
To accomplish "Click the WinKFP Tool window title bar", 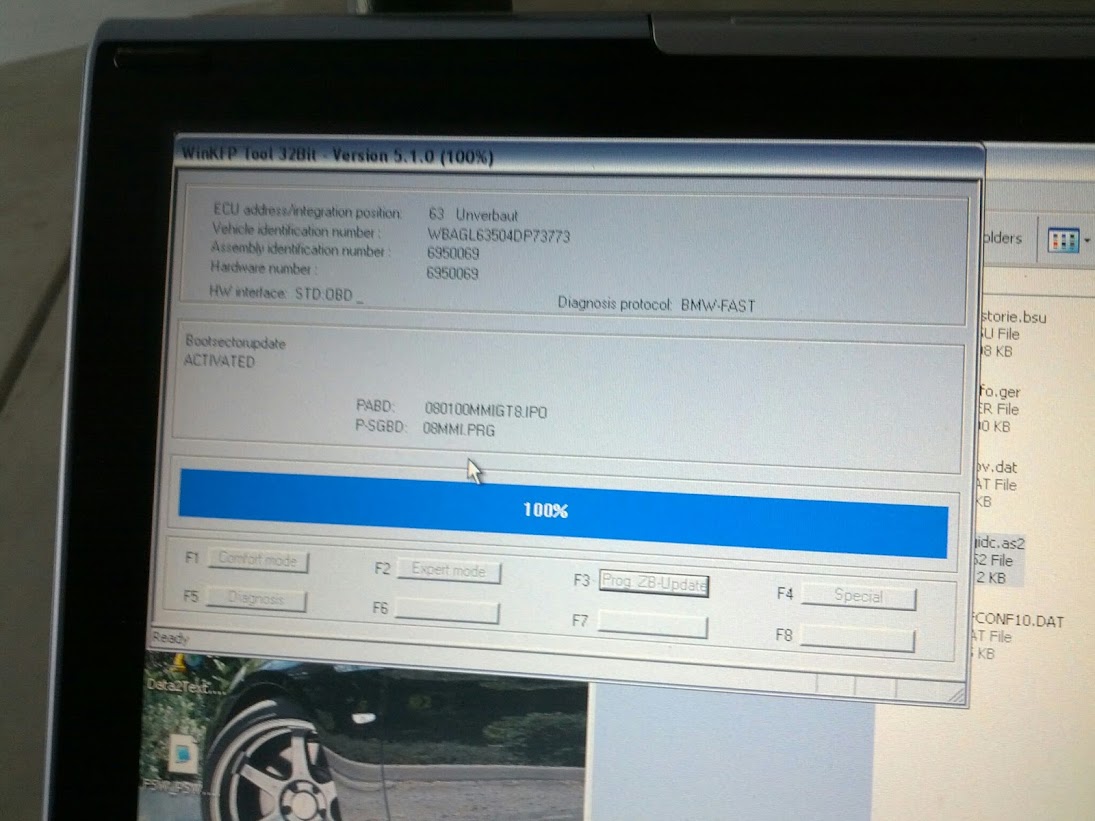I will tap(578, 158).
